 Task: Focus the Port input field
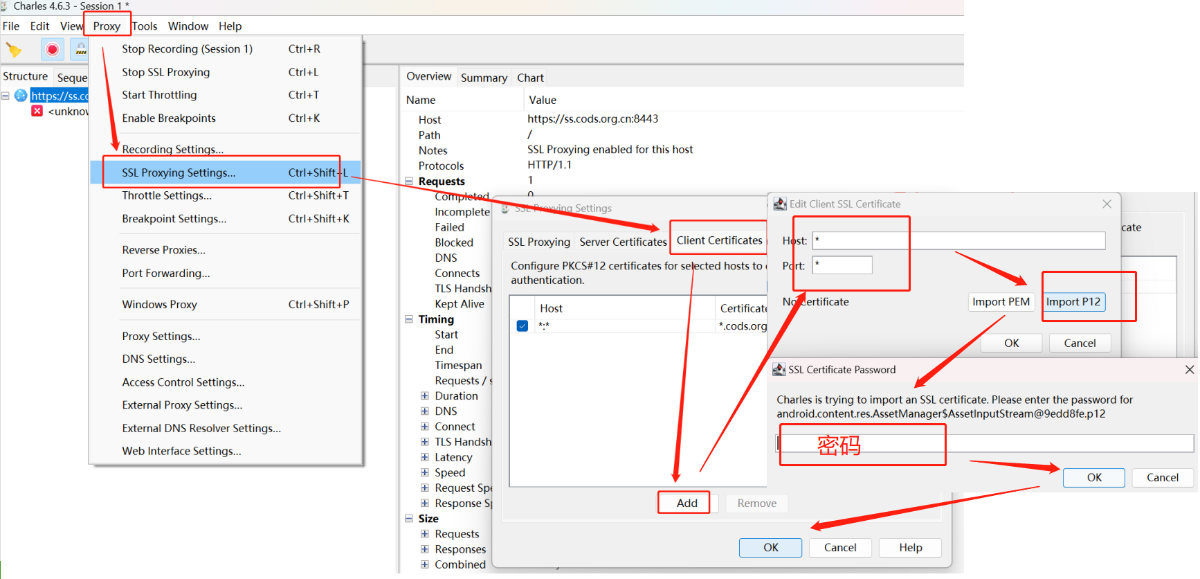click(842, 265)
